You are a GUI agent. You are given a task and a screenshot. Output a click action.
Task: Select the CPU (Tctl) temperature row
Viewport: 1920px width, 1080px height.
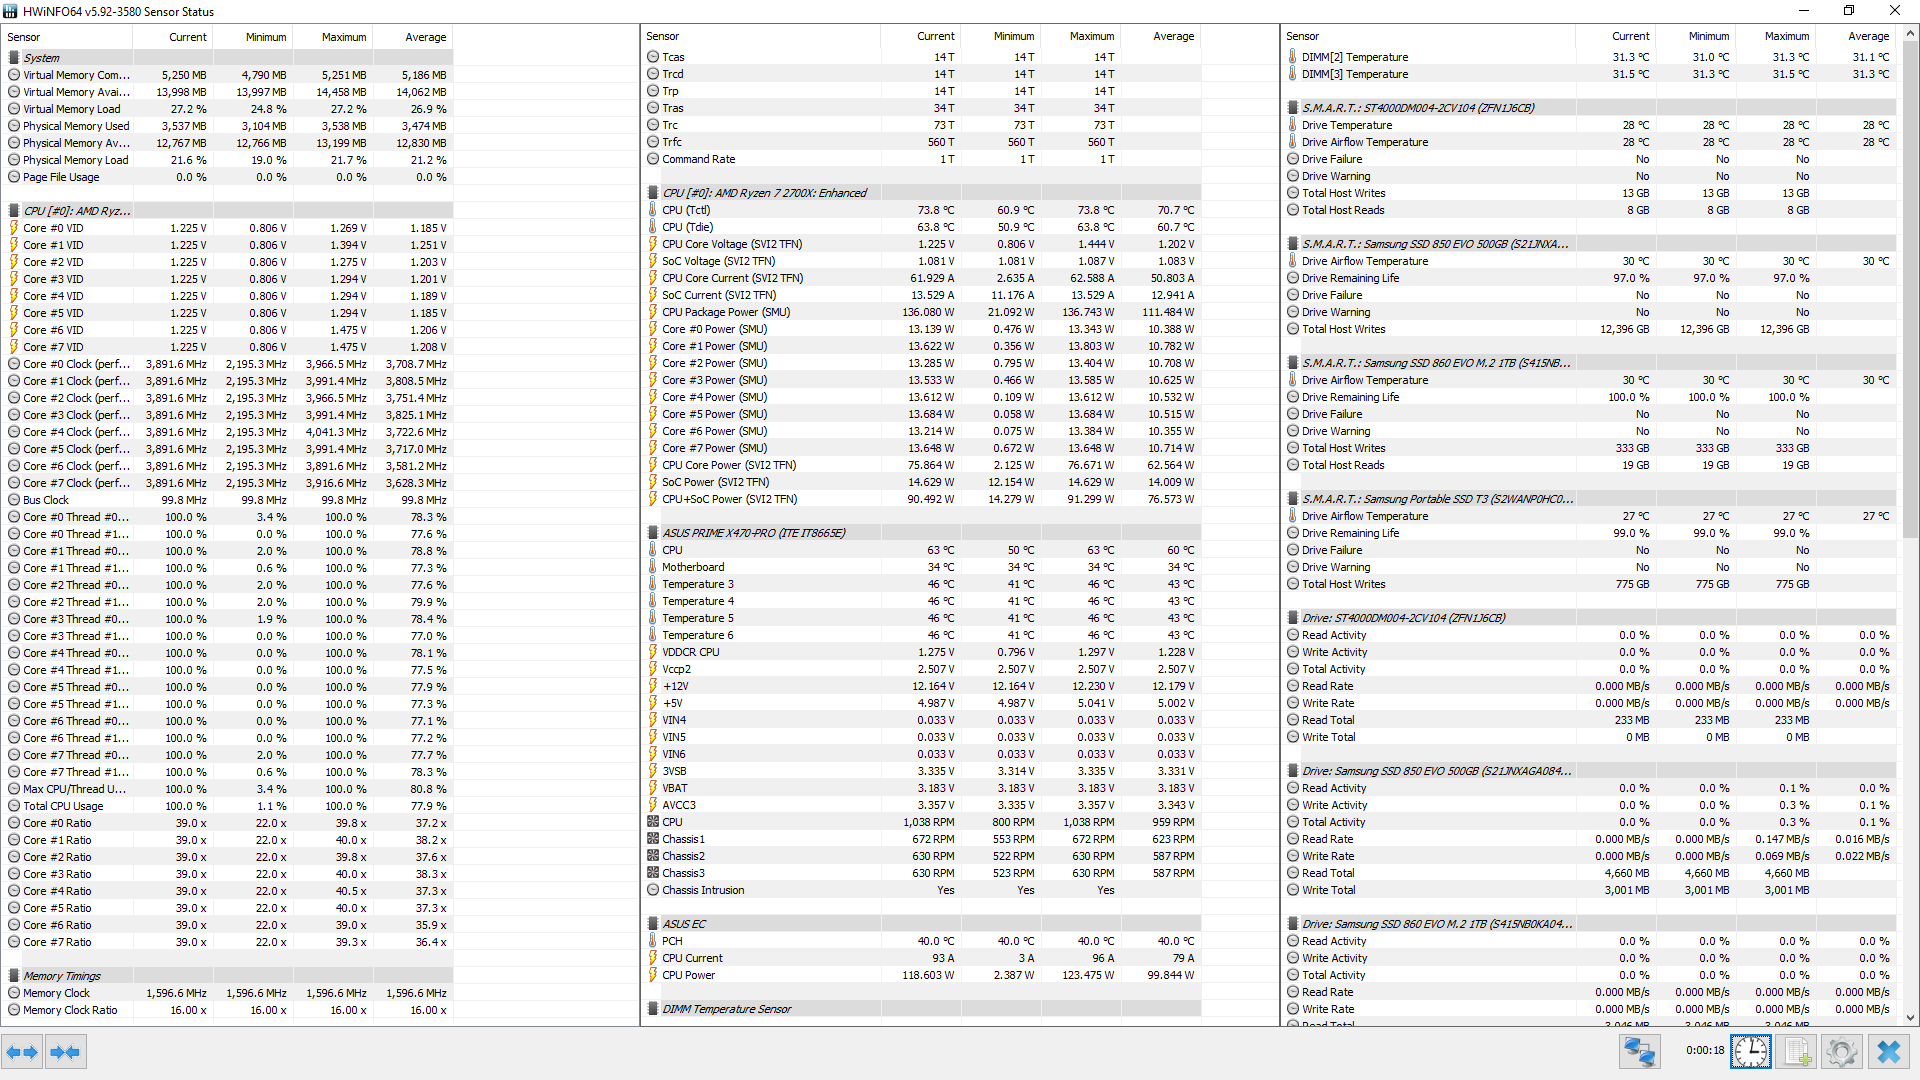pyautogui.click(x=686, y=210)
